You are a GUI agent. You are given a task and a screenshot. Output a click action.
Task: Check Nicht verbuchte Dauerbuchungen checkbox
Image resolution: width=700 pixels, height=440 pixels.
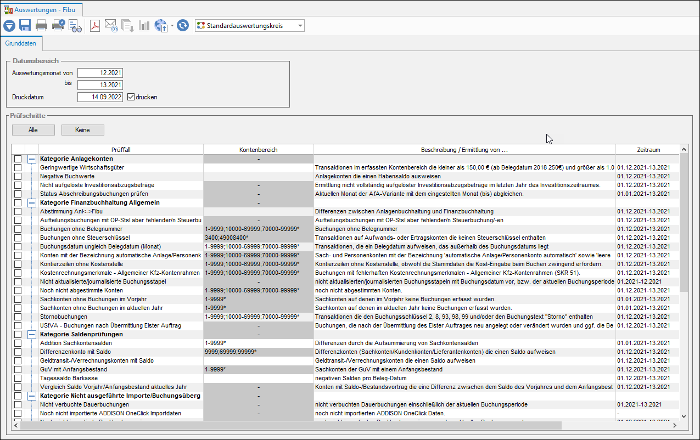tap(17, 405)
